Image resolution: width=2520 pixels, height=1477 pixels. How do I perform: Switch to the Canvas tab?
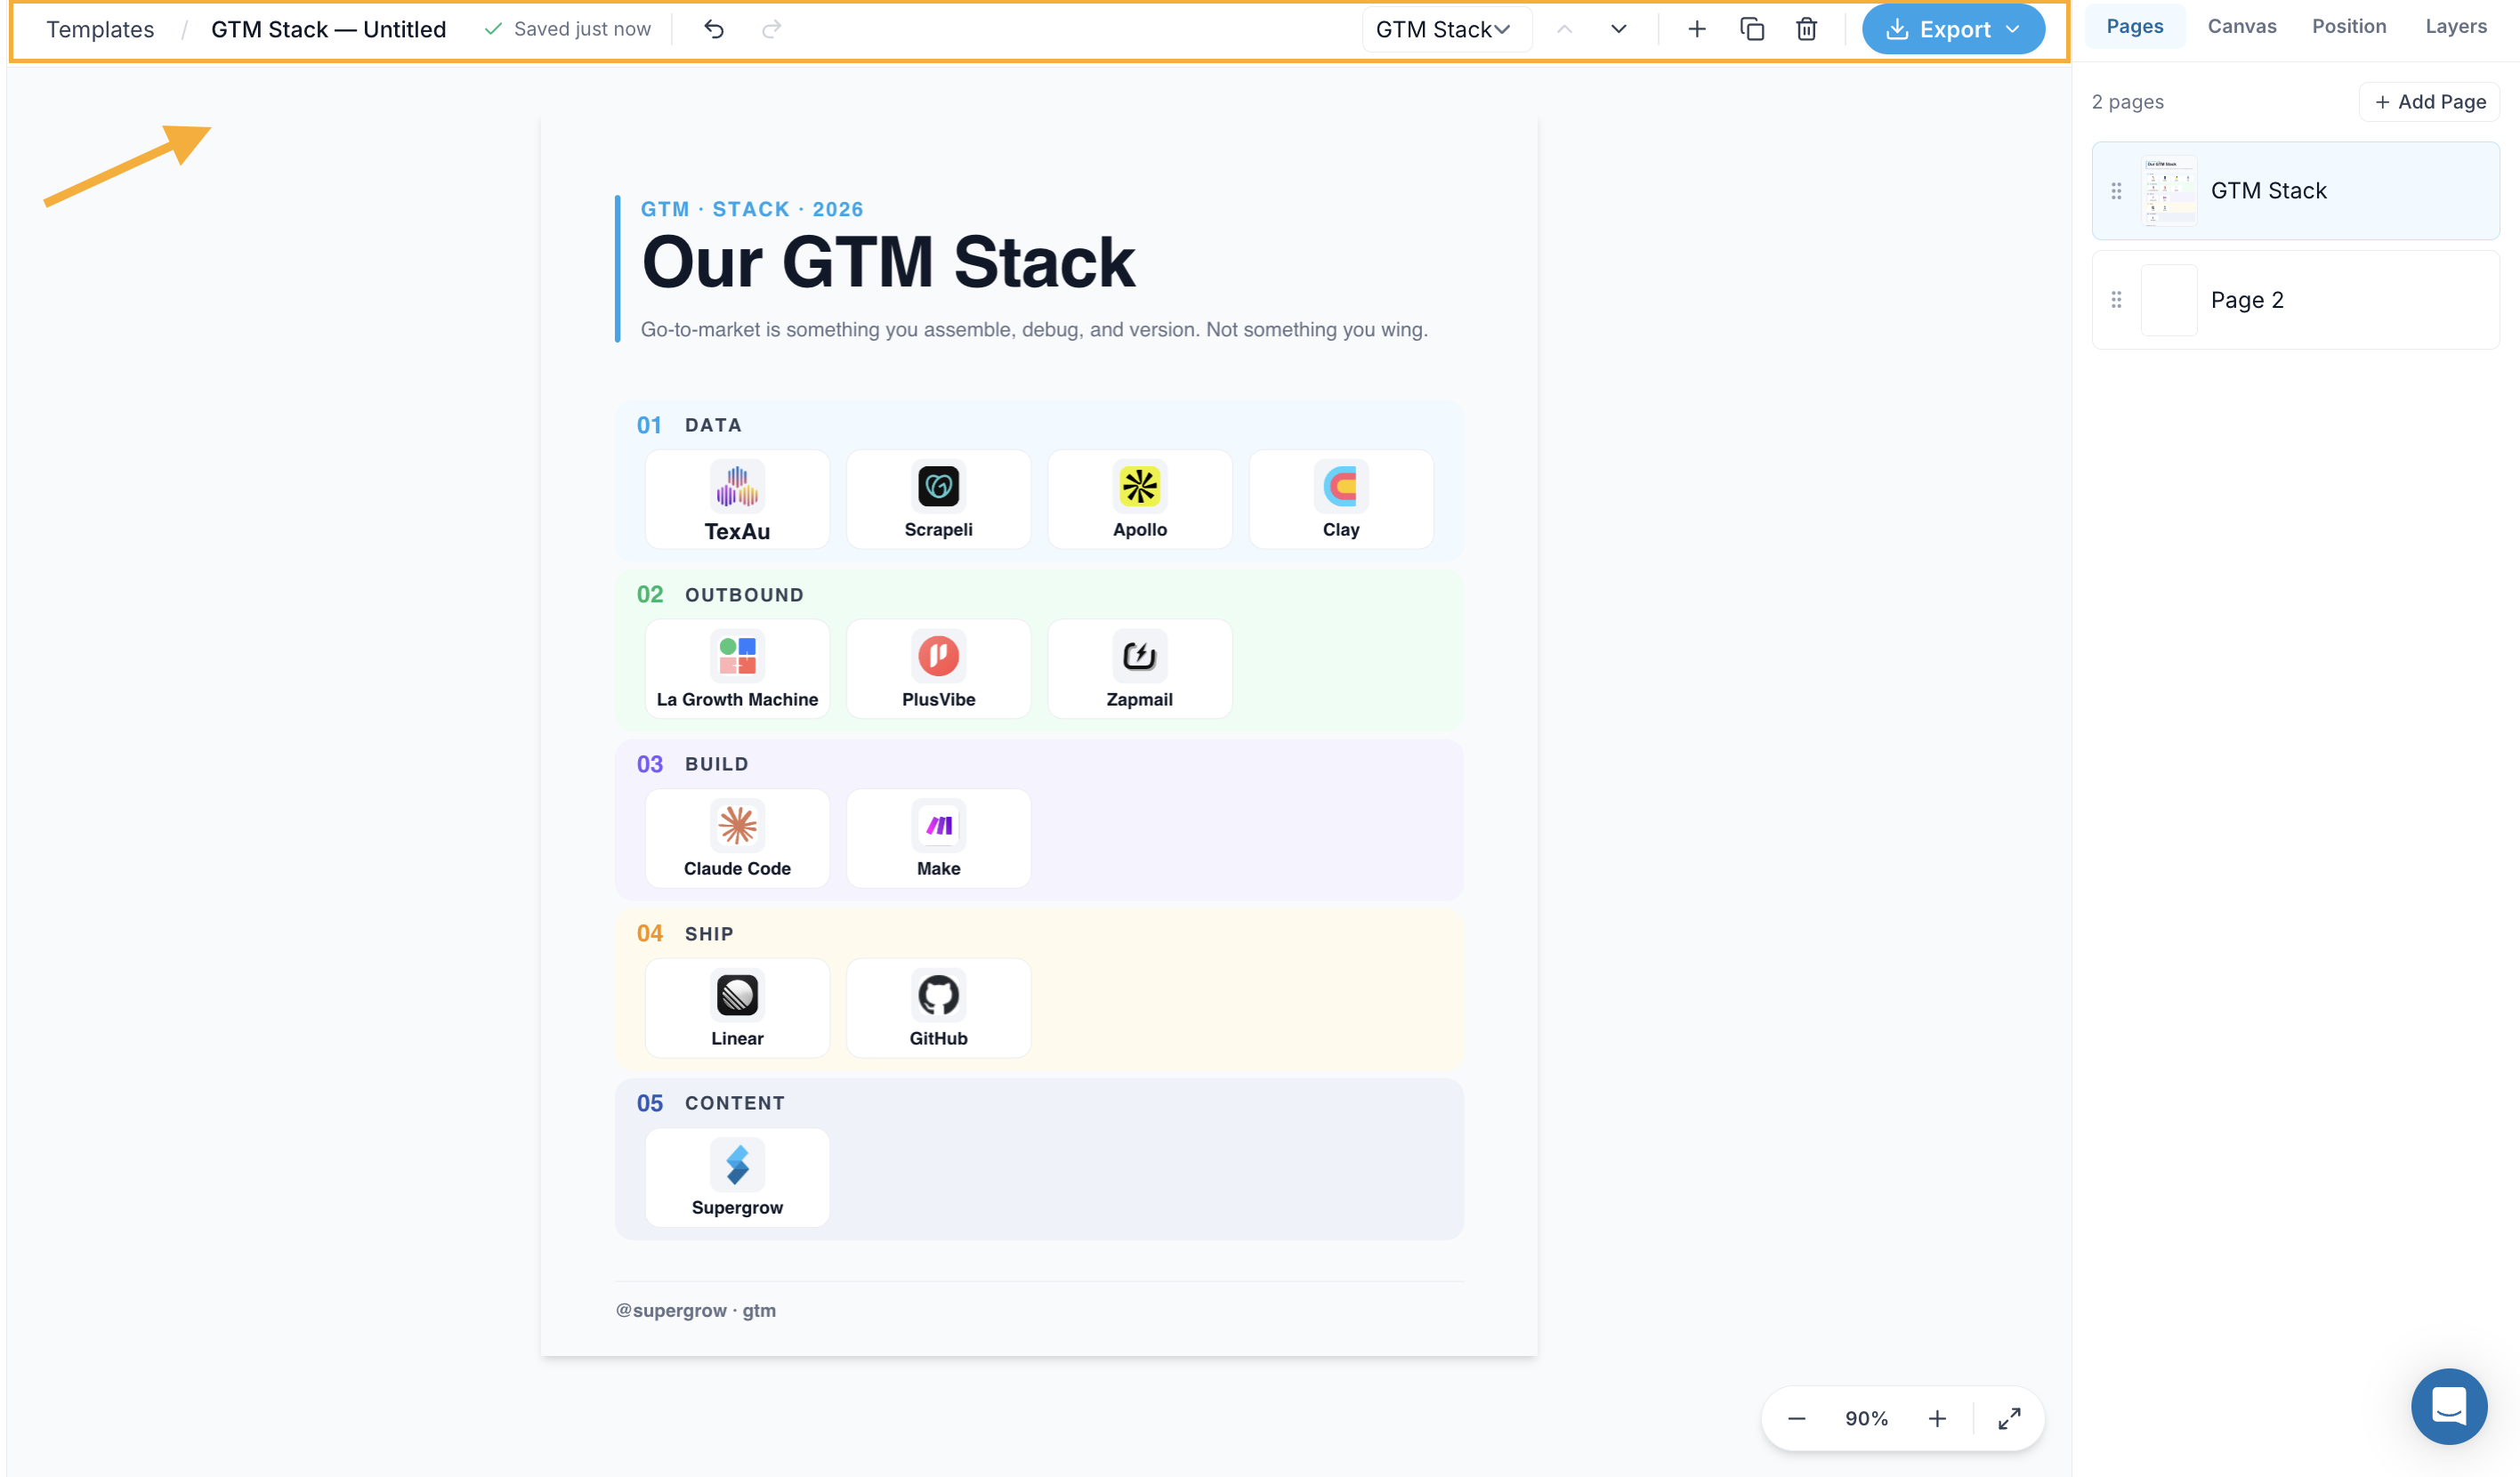point(2241,26)
